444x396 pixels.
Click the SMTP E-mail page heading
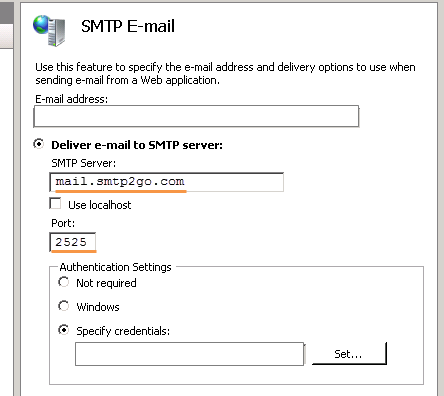point(128,26)
